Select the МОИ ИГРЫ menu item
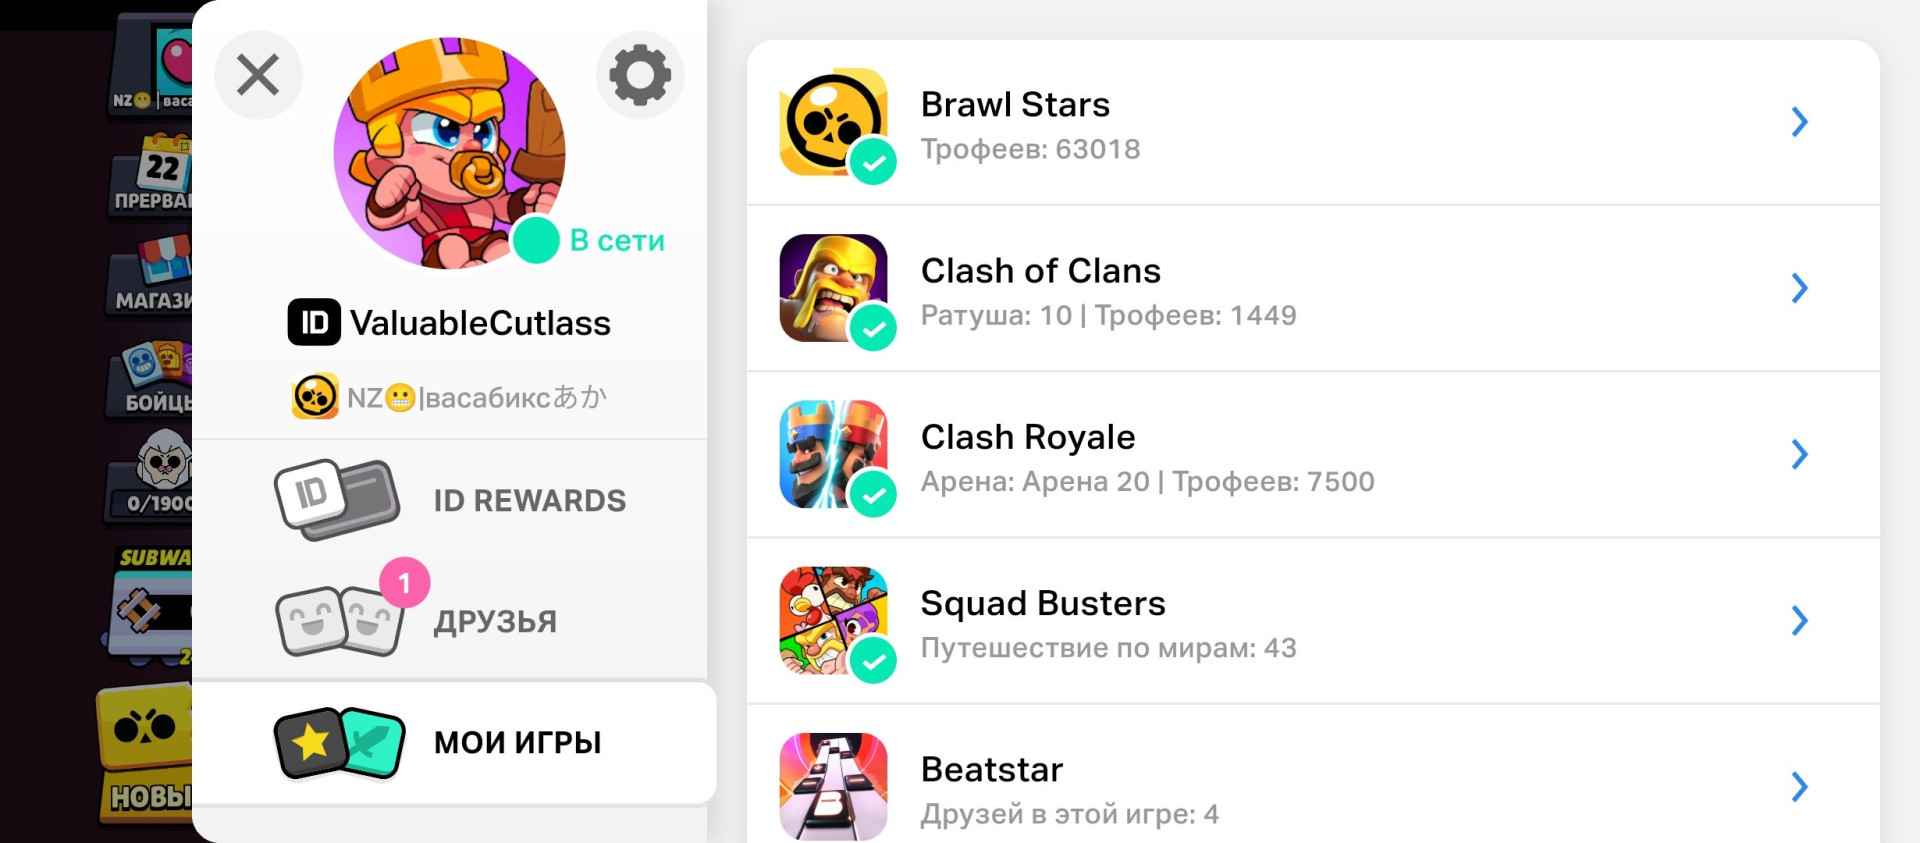Viewport: 1920px width, 843px height. (x=454, y=742)
